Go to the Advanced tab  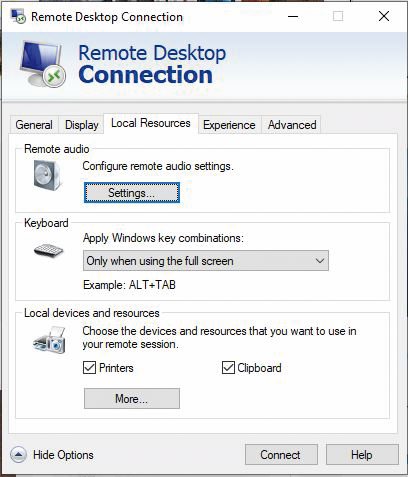point(292,125)
